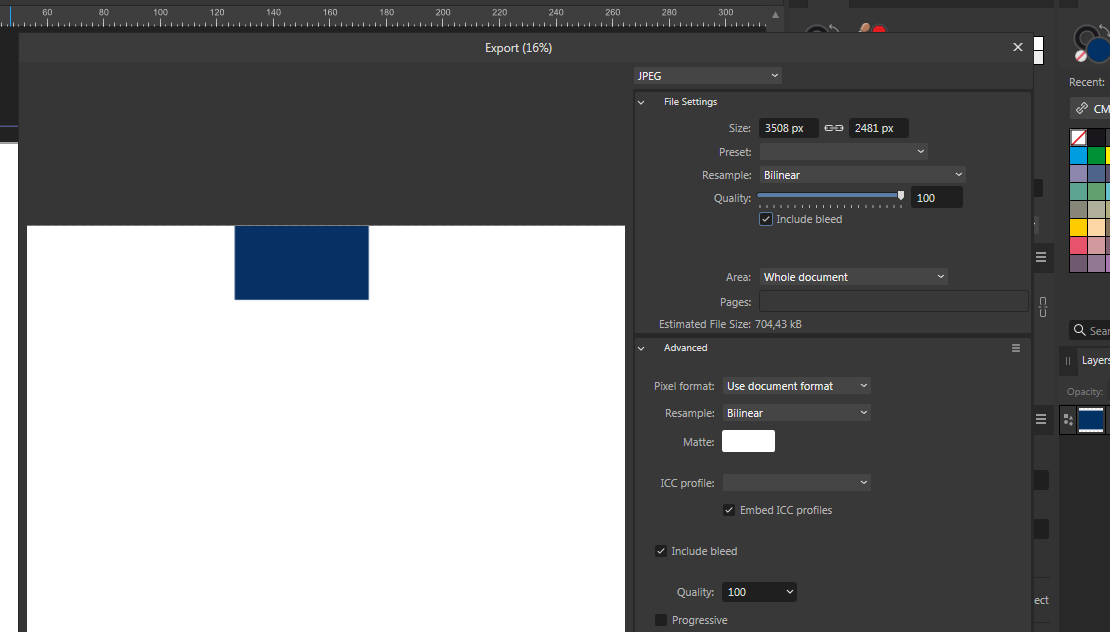This screenshot has height=632, width=1110.
Task: Click the Pages input field
Action: (893, 302)
